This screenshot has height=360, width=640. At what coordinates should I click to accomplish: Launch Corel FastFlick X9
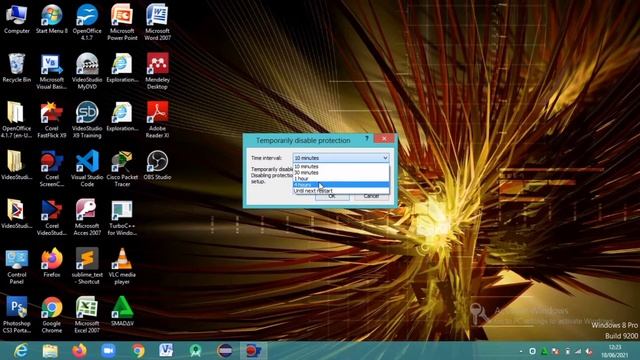52,120
